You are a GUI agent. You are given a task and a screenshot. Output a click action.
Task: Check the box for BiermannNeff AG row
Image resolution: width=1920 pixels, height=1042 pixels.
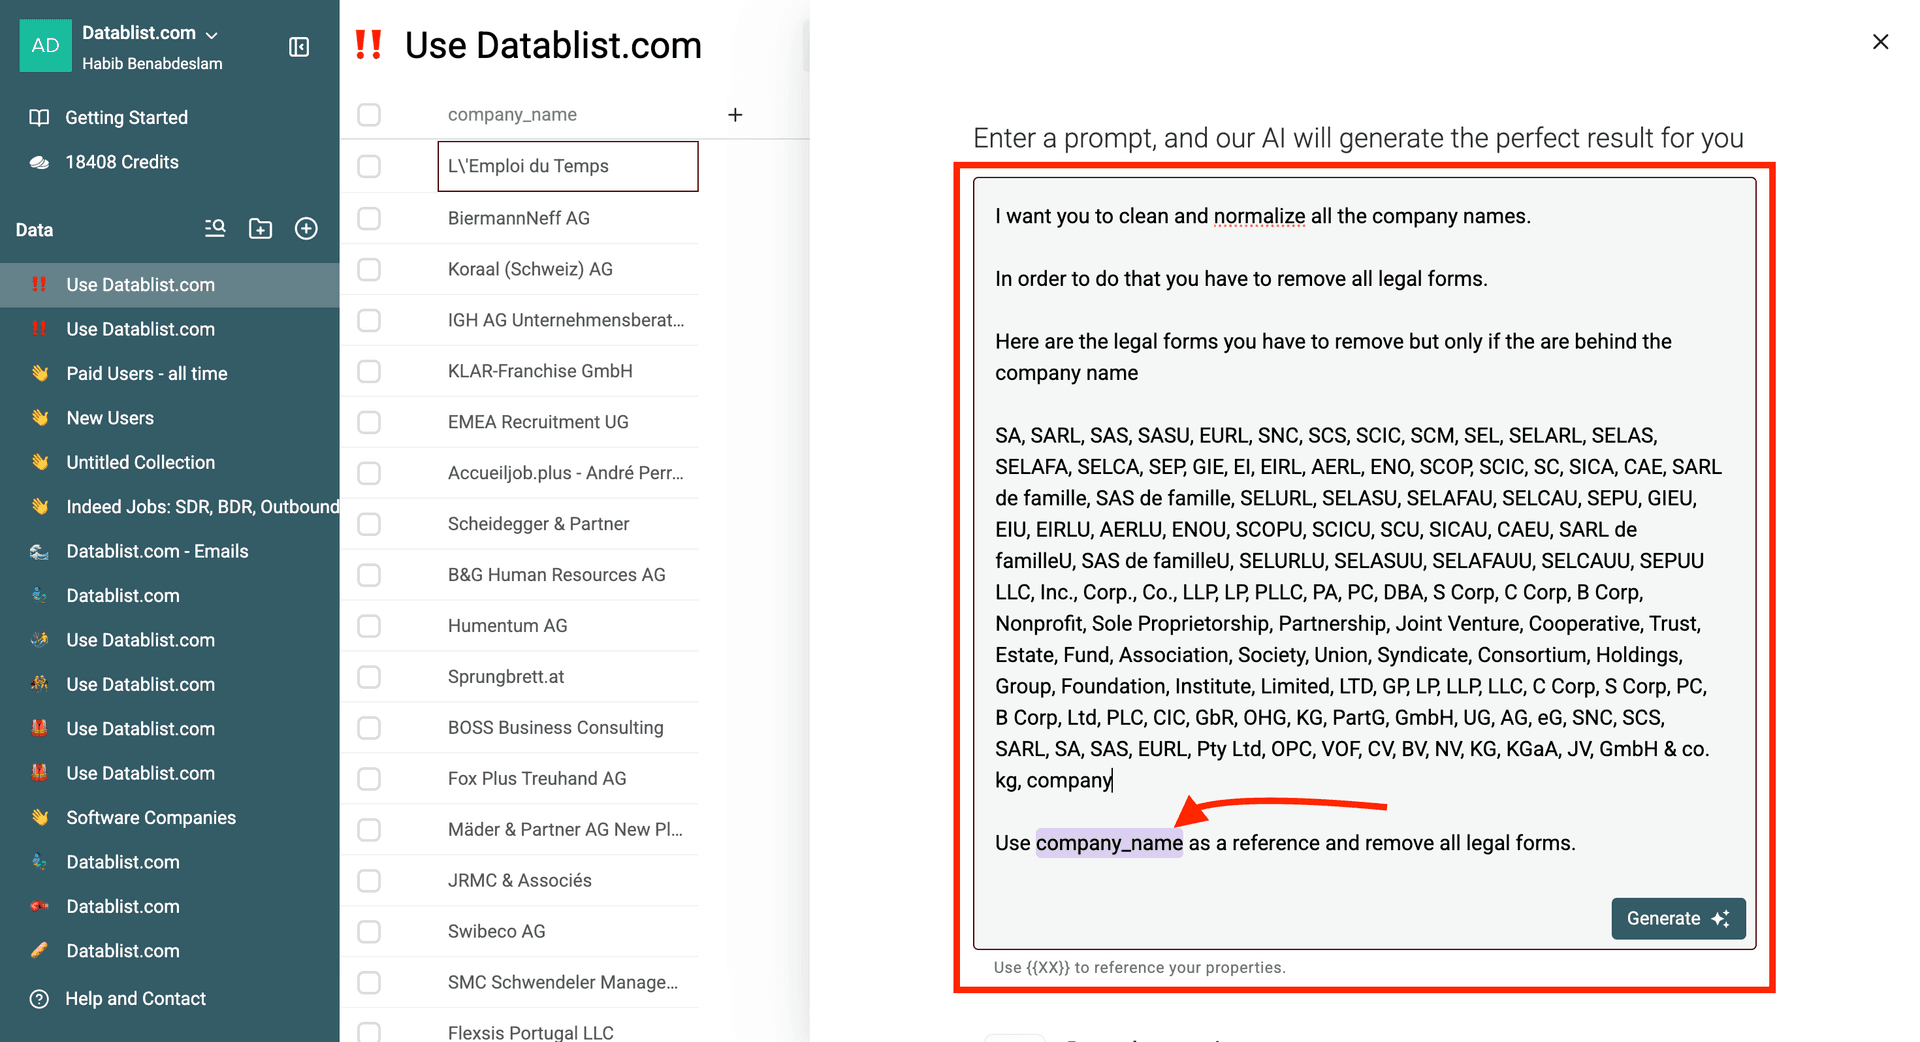click(x=369, y=218)
